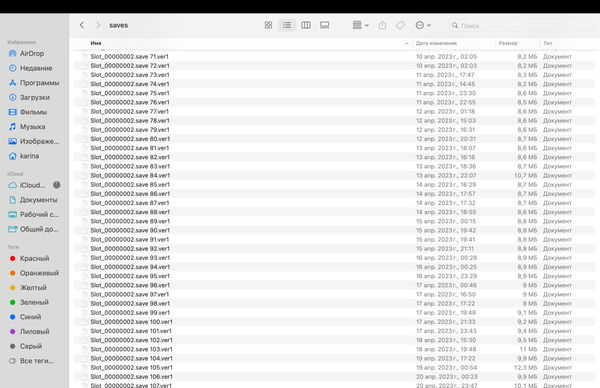
Task: Open the group-by options dropdown
Action: (360, 25)
